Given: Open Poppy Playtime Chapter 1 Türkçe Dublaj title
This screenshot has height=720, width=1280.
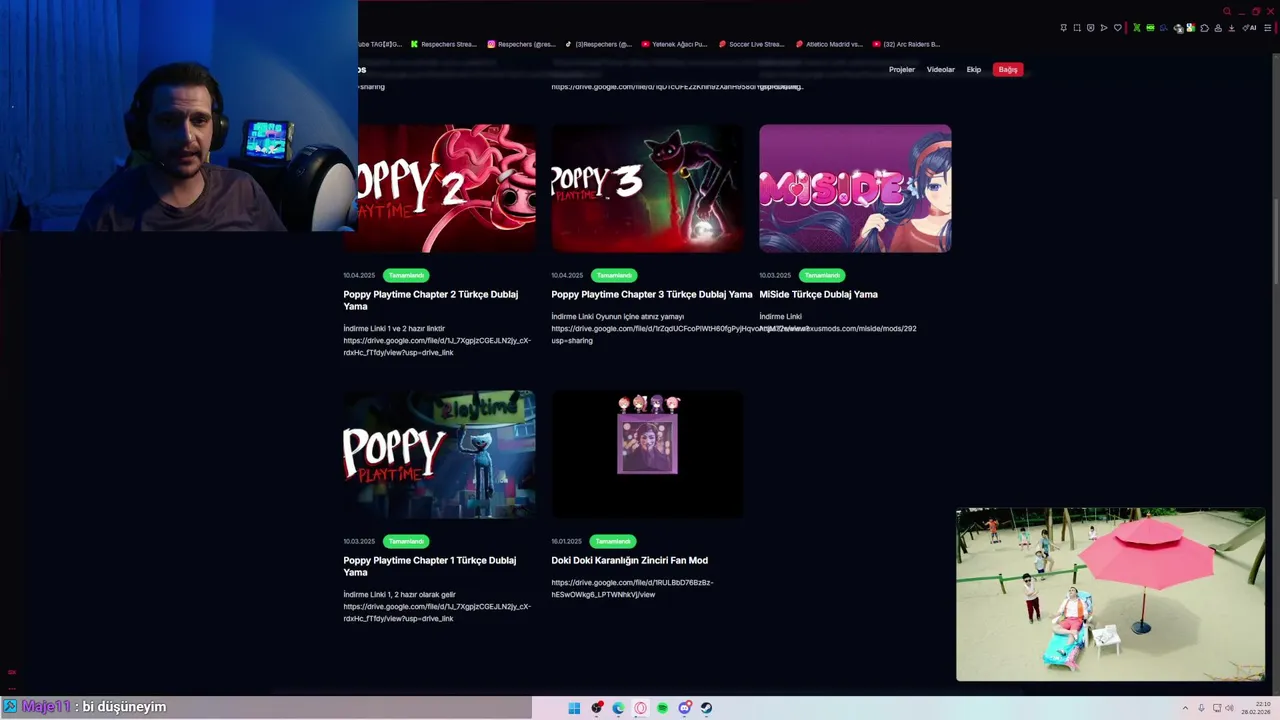Looking at the screenshot, I should pos(430,566).
